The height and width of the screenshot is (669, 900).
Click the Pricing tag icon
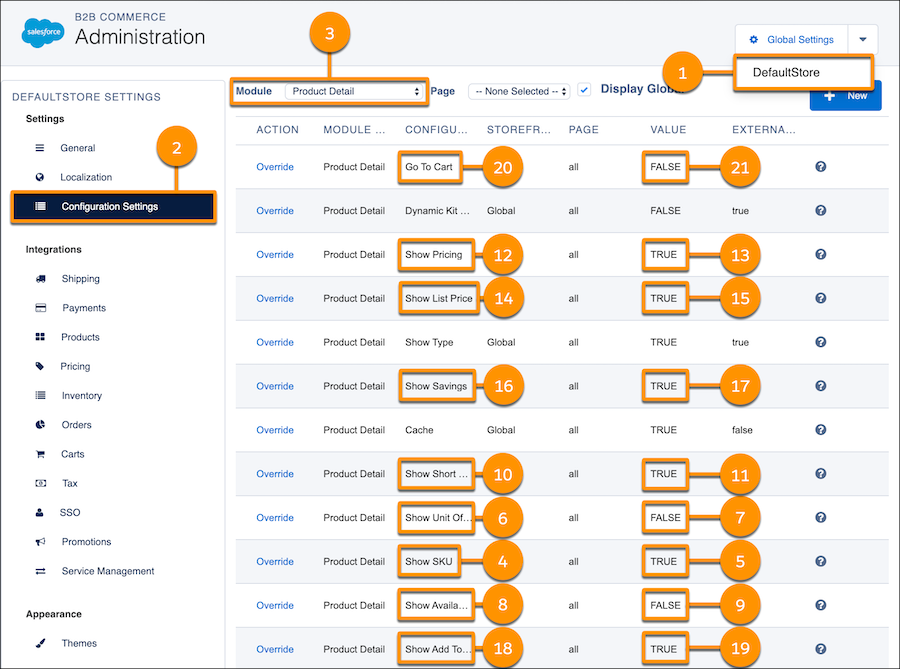40,366
